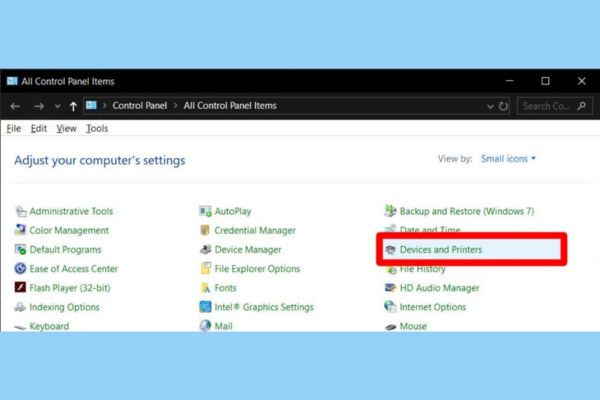Click the Default Programs icon

(20, 250)
